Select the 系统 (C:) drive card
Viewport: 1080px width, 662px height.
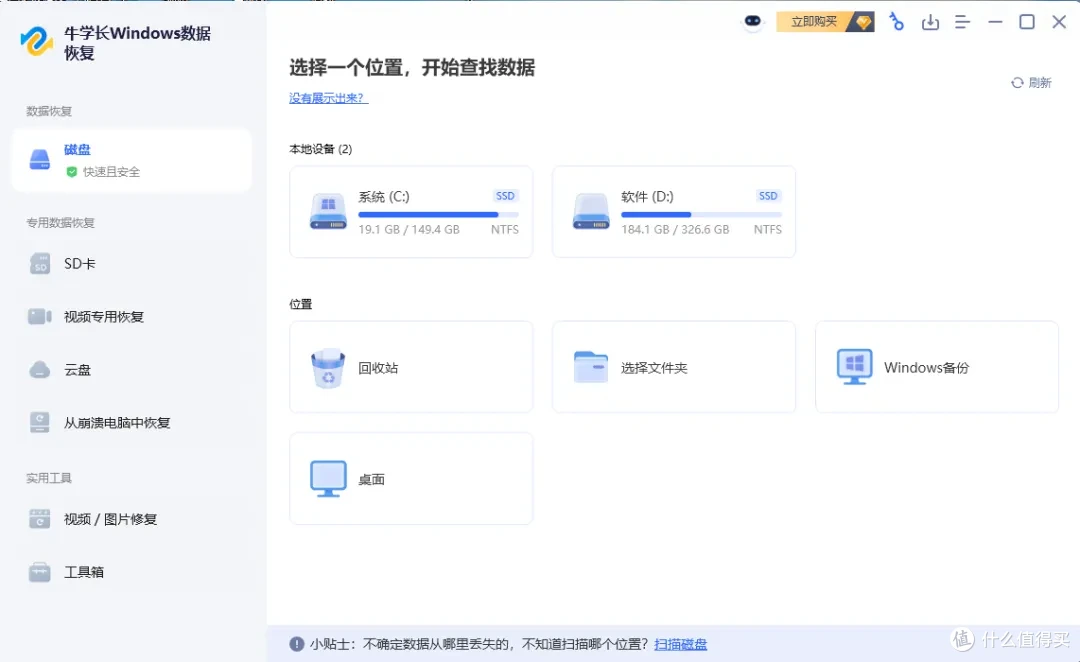[411, 212]
